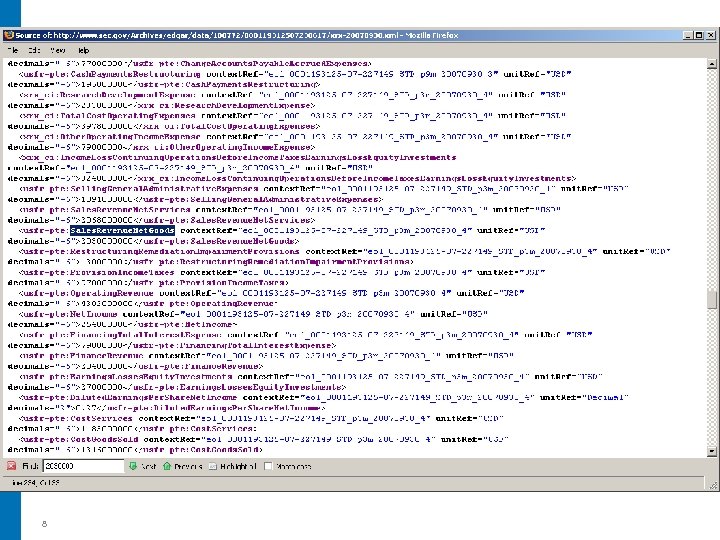Click the EarningsLossesEquityInvestments opening tag
Image resolution: width=720 pixels, height=540 pixels.
[x=125, y=377]
